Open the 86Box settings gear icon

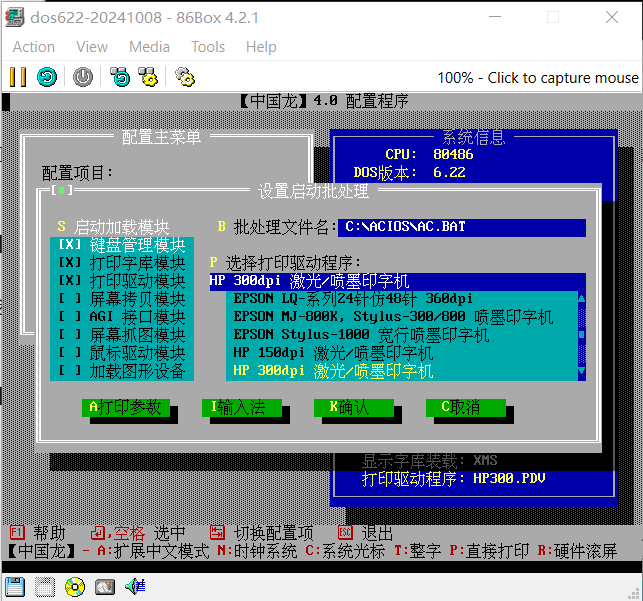tap(184, 77)
